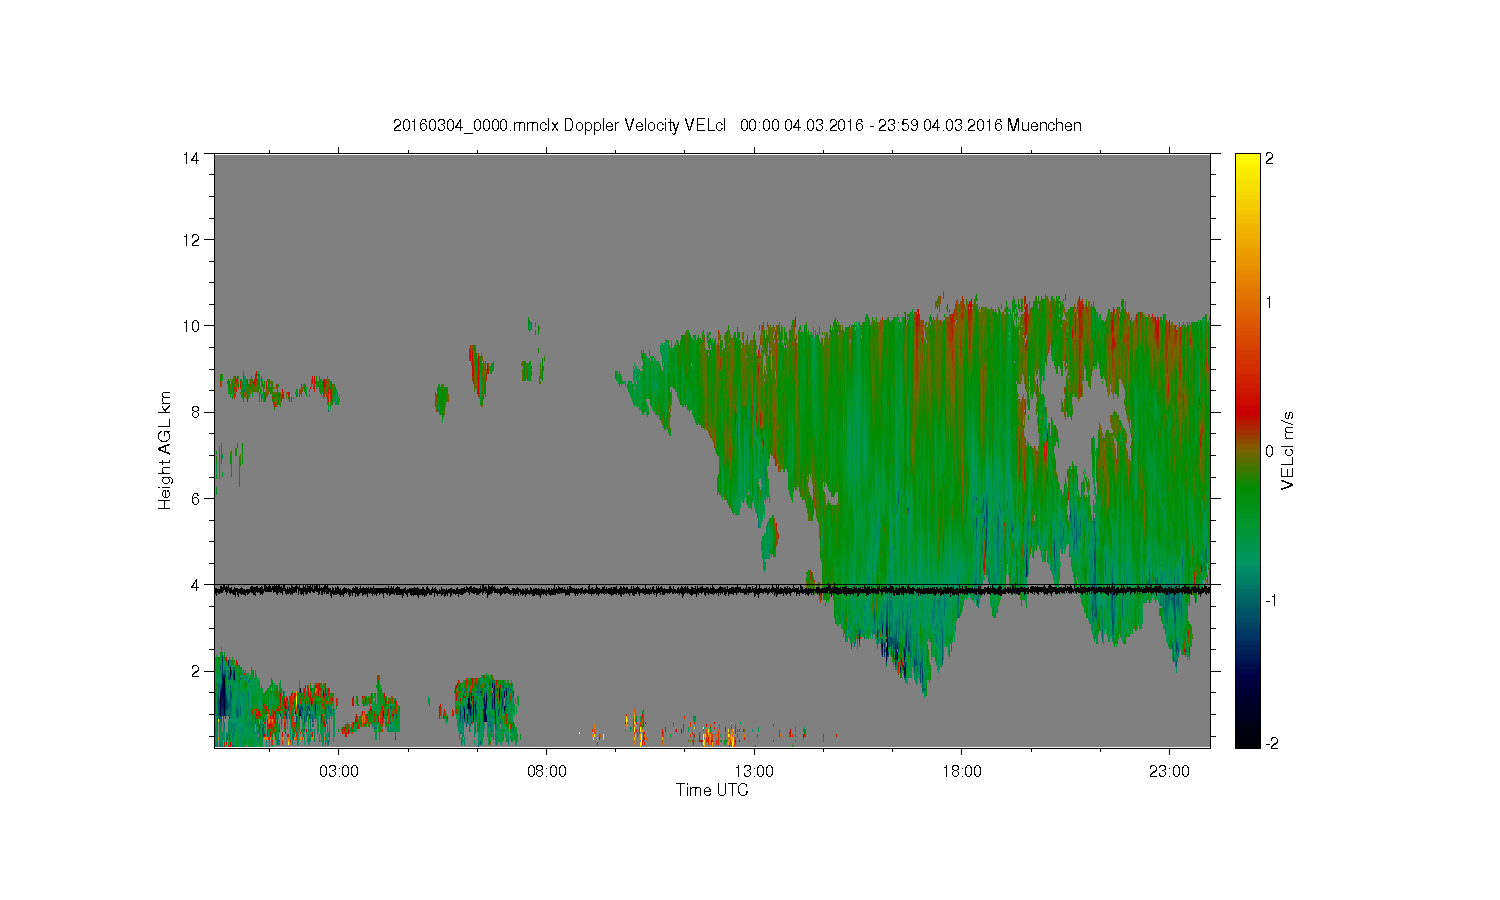Click the colorbar's top value 2

1270,158
